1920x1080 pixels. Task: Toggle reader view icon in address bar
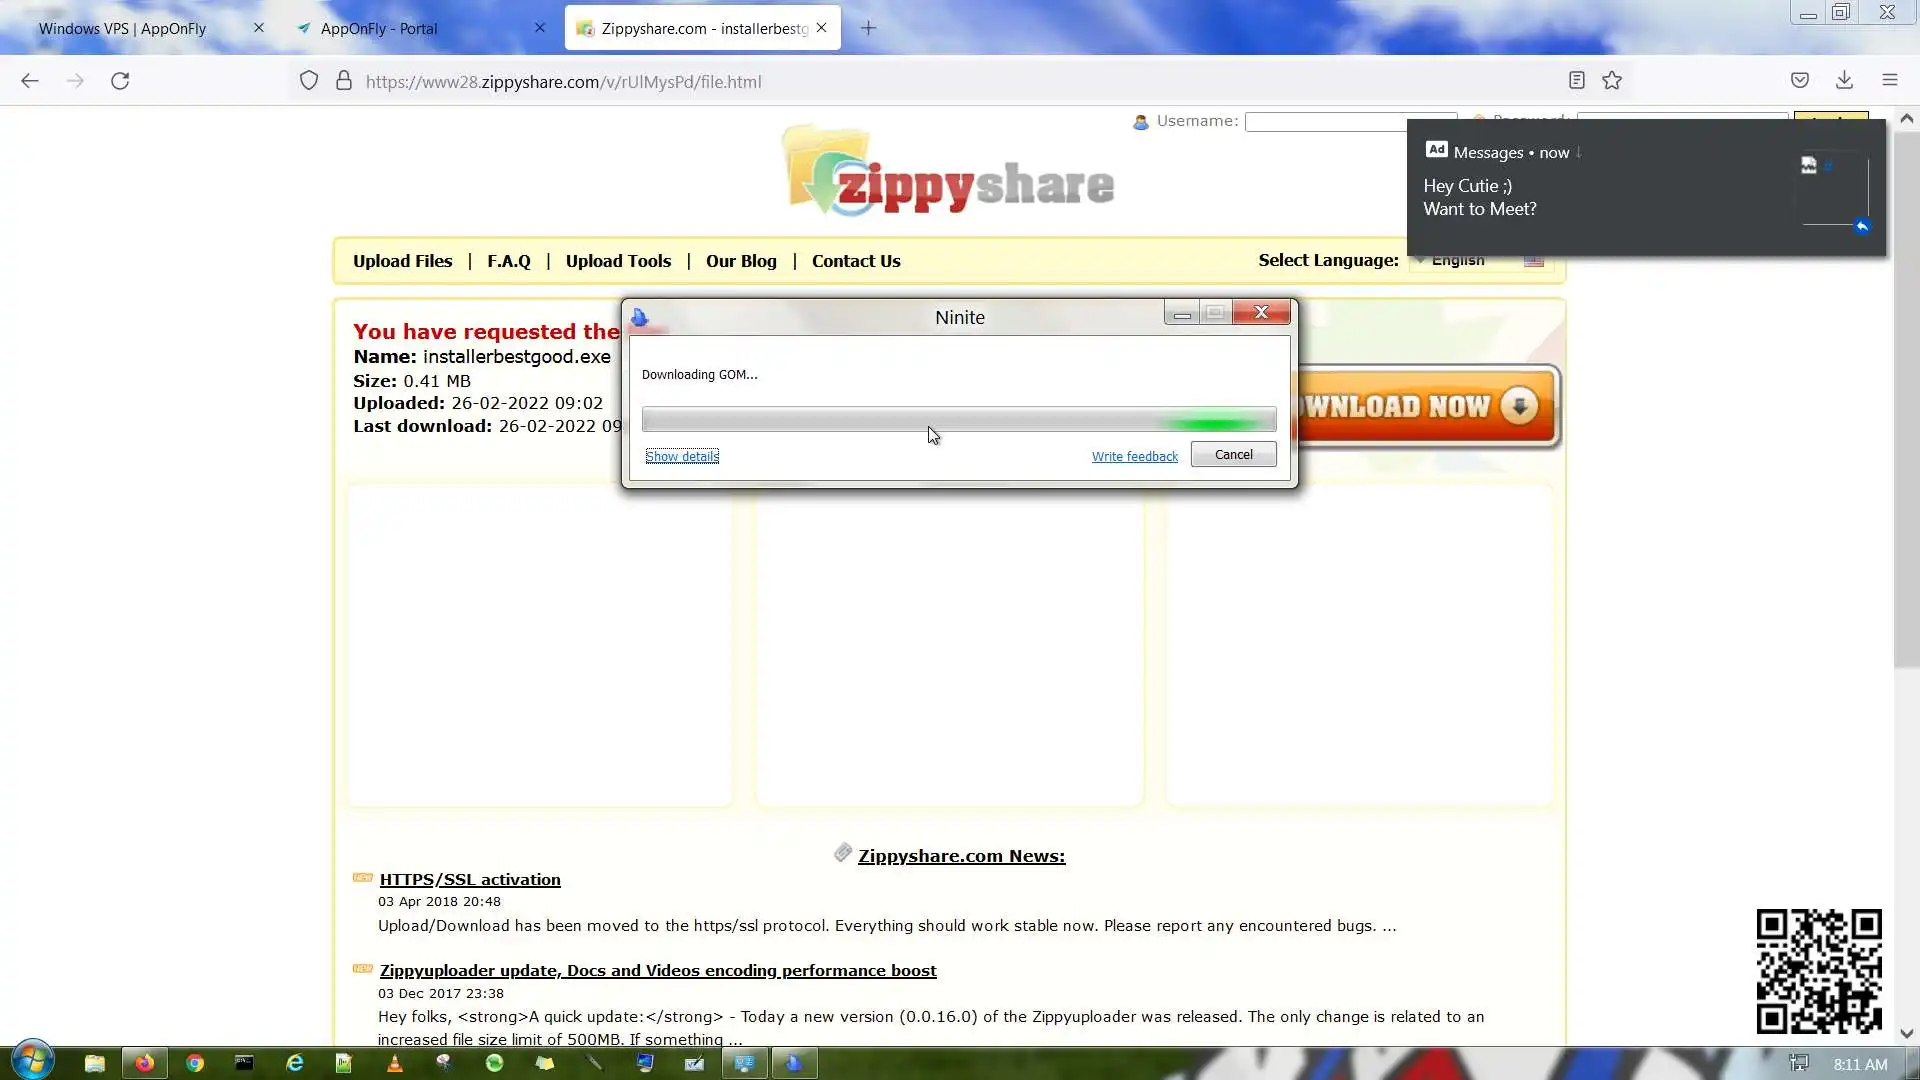point(1576,81)
